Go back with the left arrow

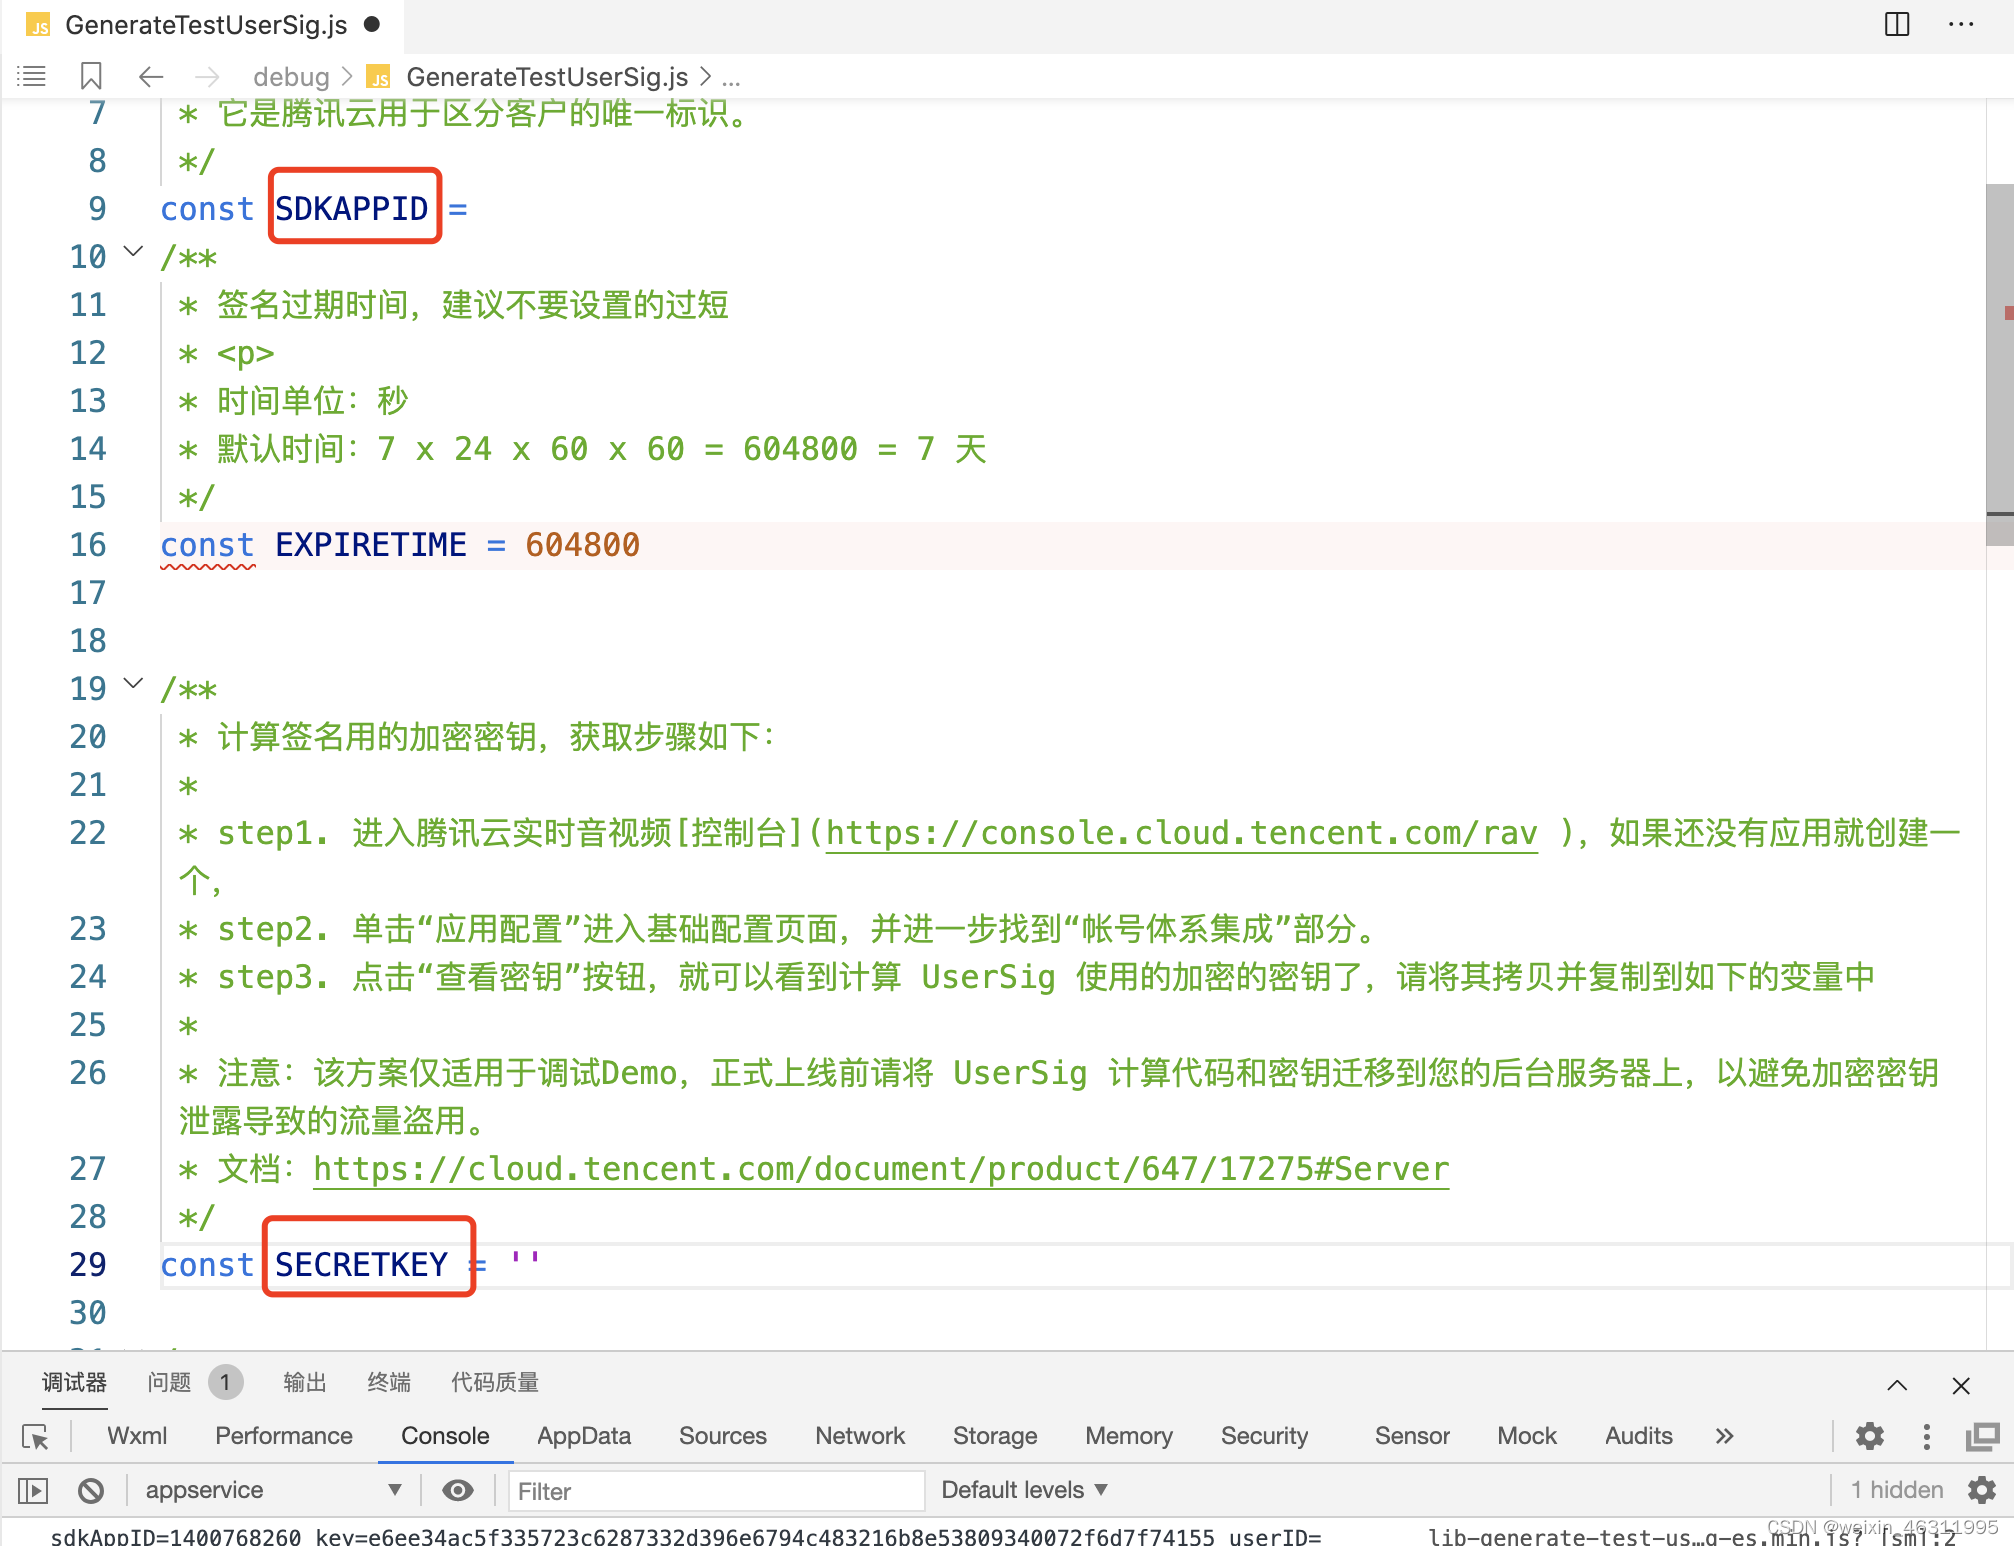click(151, 76)
